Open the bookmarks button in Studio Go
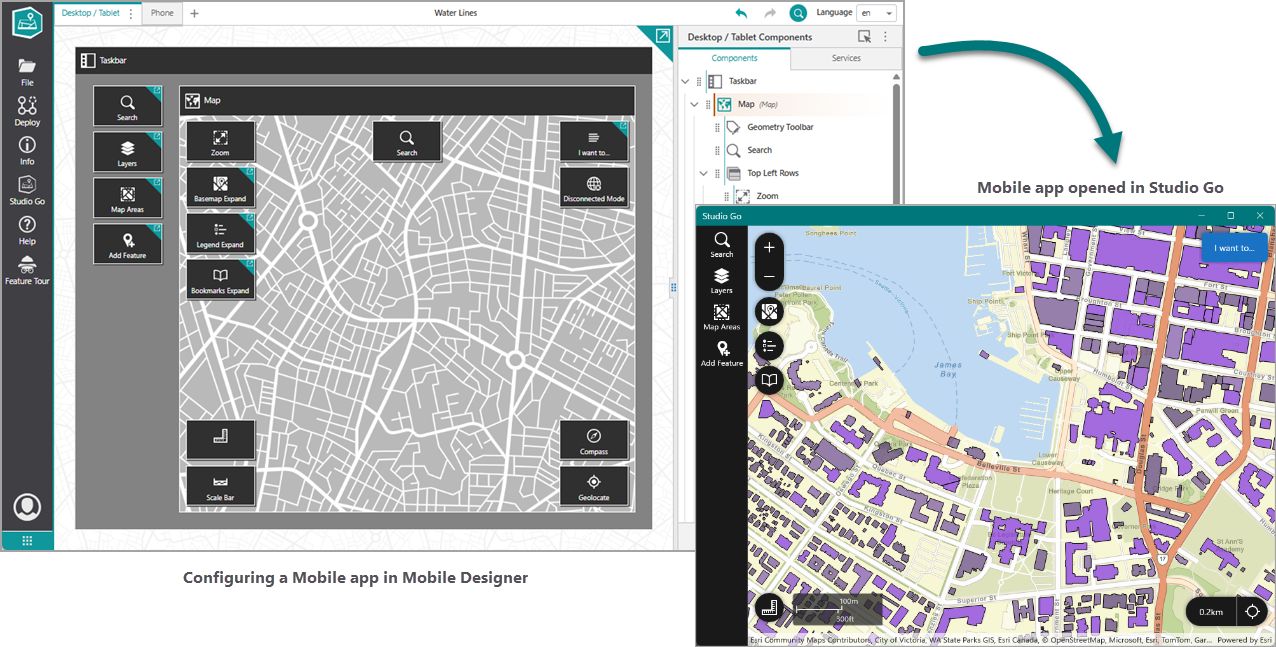1276x647 pixels. click(769, 381)
